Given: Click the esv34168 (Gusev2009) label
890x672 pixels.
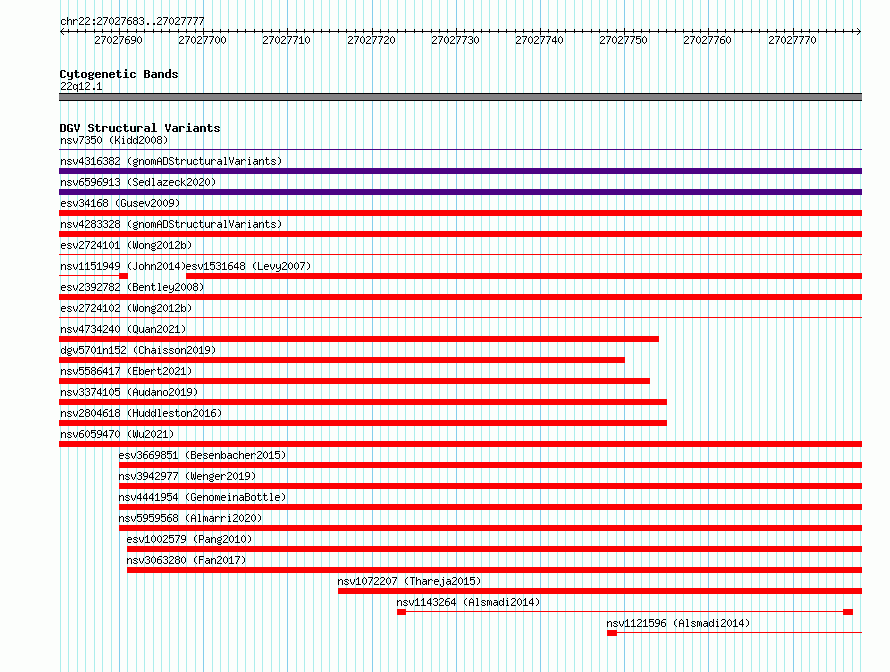Looking at the screenshot, I should [120, 203].
